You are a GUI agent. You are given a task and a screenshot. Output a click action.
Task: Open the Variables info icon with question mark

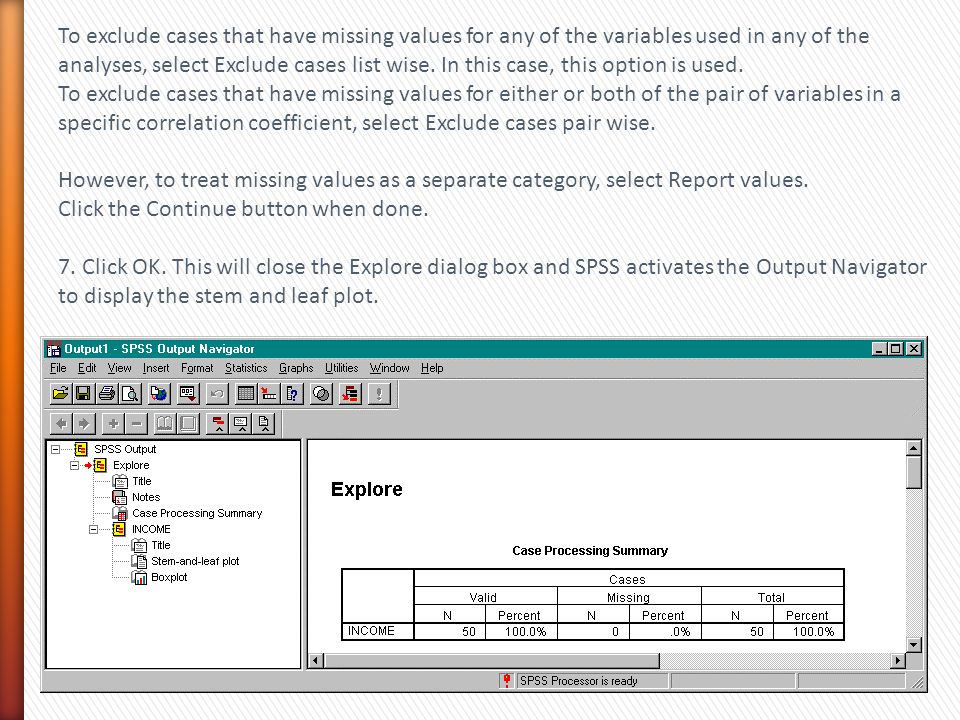tap(292, 393)
